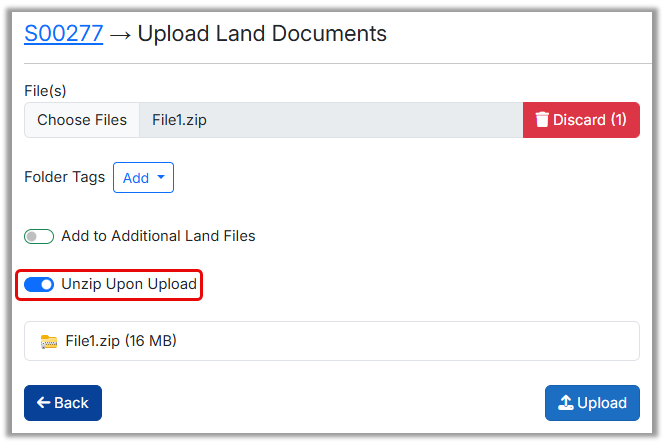664x444 pixels.
Task: Click the caret arrow on Add button
Action: [161, 178]
